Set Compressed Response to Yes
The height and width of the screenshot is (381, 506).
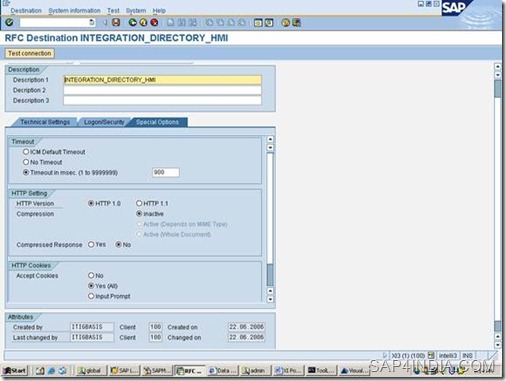point(91,244)
